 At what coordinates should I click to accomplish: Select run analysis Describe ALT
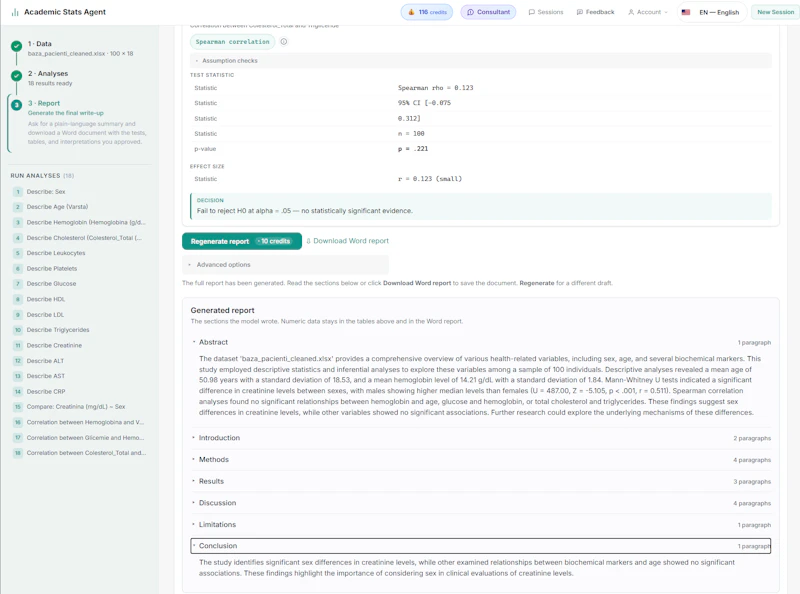pos(80,361)
